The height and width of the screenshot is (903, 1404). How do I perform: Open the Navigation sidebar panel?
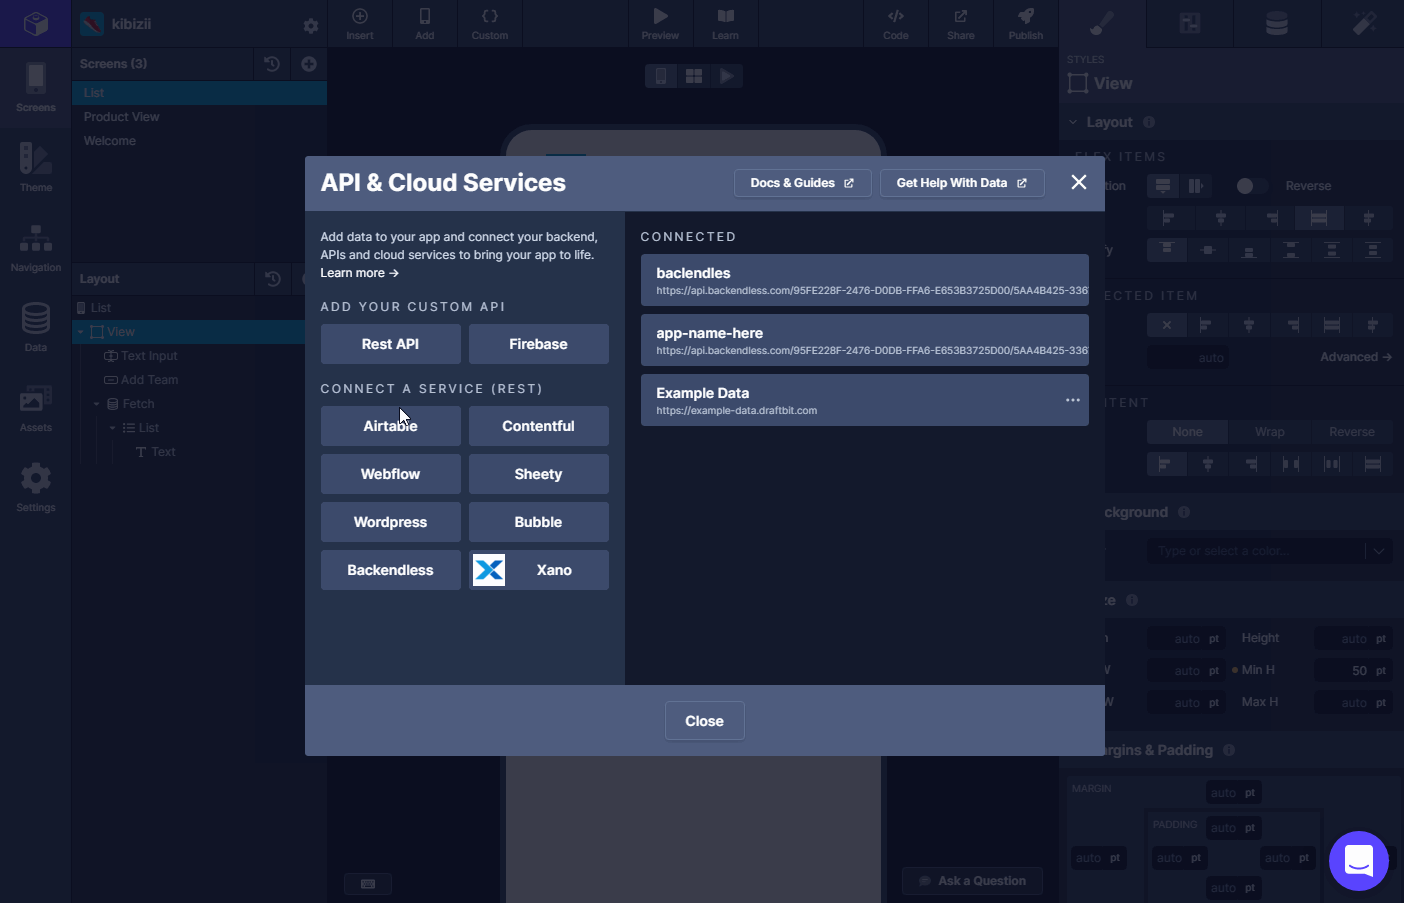[x=36, y=247]
